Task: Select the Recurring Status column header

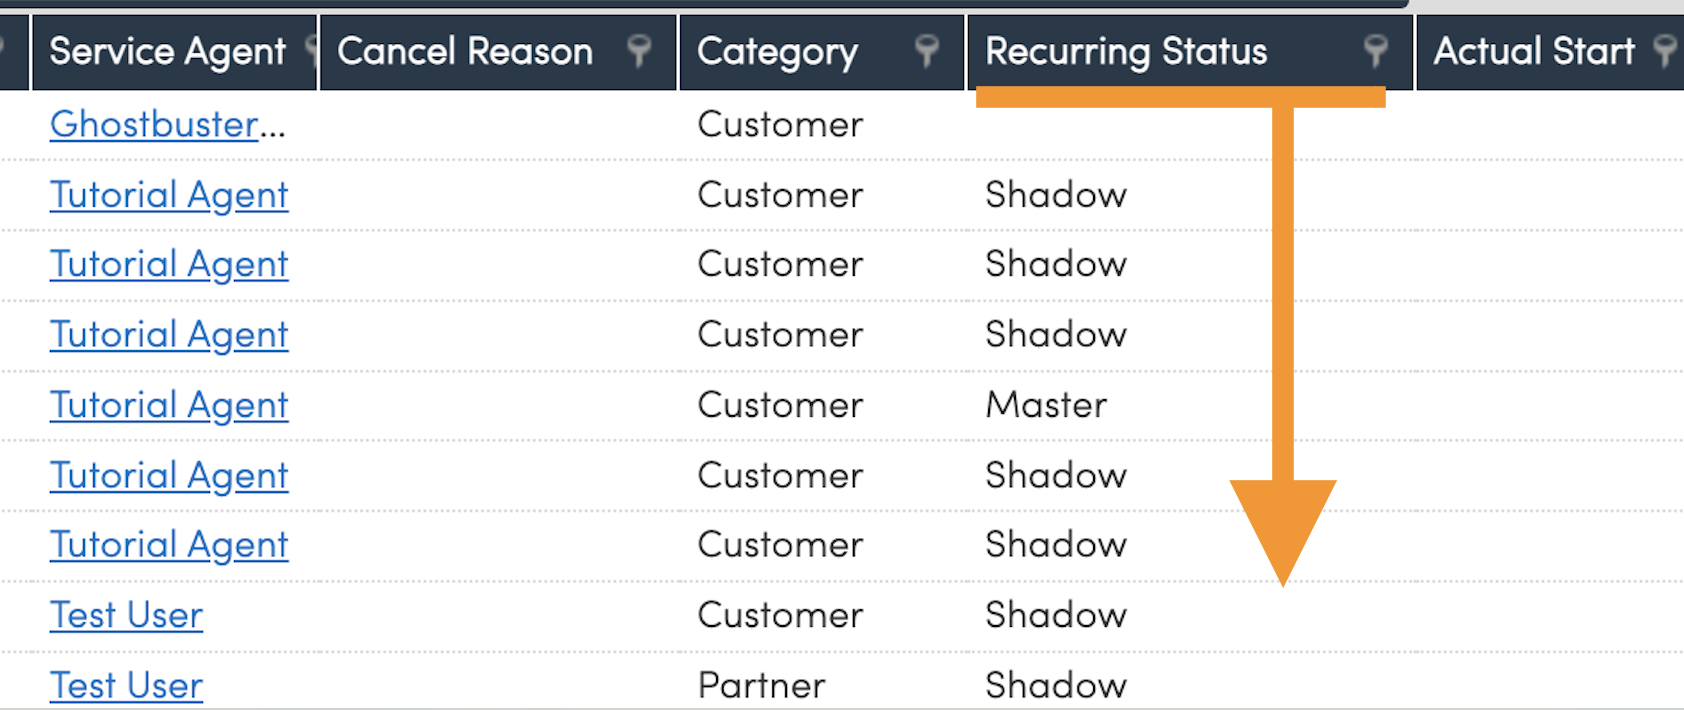Action: pos(1126,51)
